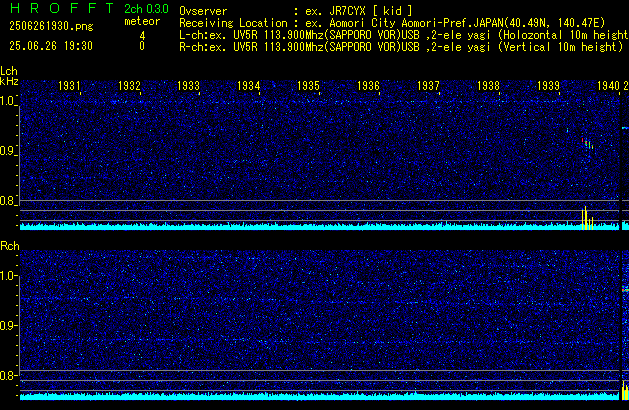This screenshot has height=410, width=629.
Task: Click the 1.0 label on Rch axis
Action: click(8, 276)
